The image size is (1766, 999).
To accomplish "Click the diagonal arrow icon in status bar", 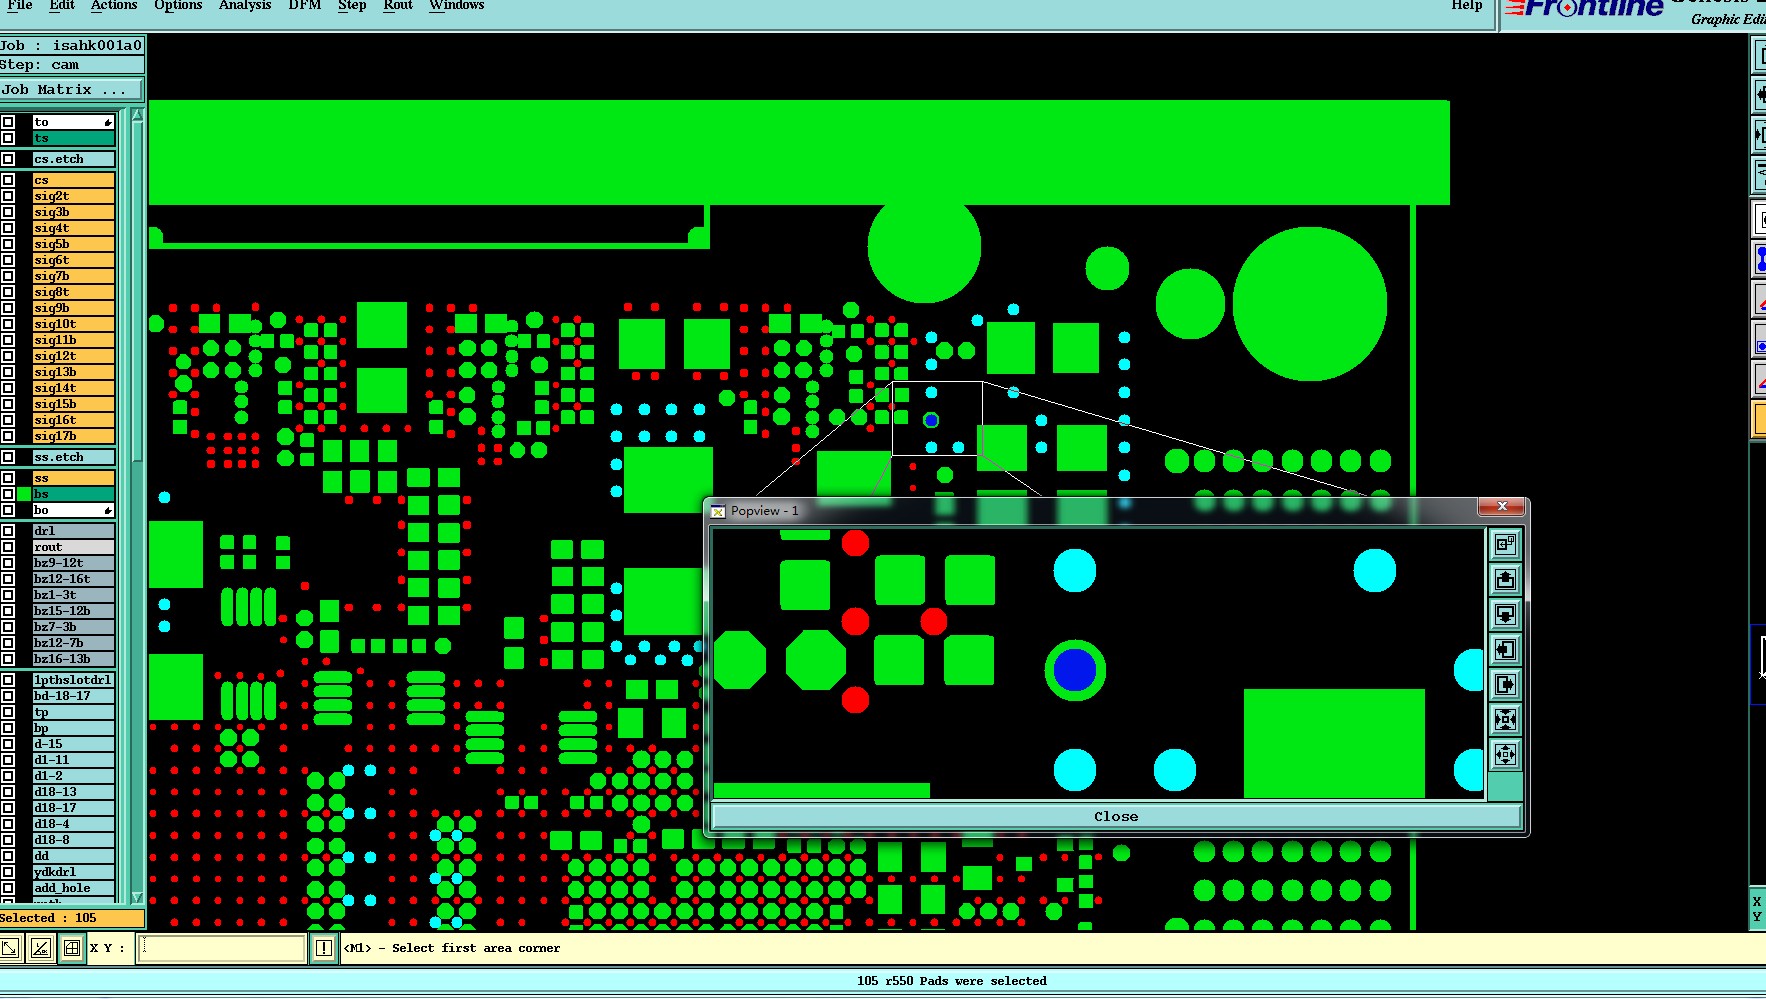I will [x=10, y=948].
